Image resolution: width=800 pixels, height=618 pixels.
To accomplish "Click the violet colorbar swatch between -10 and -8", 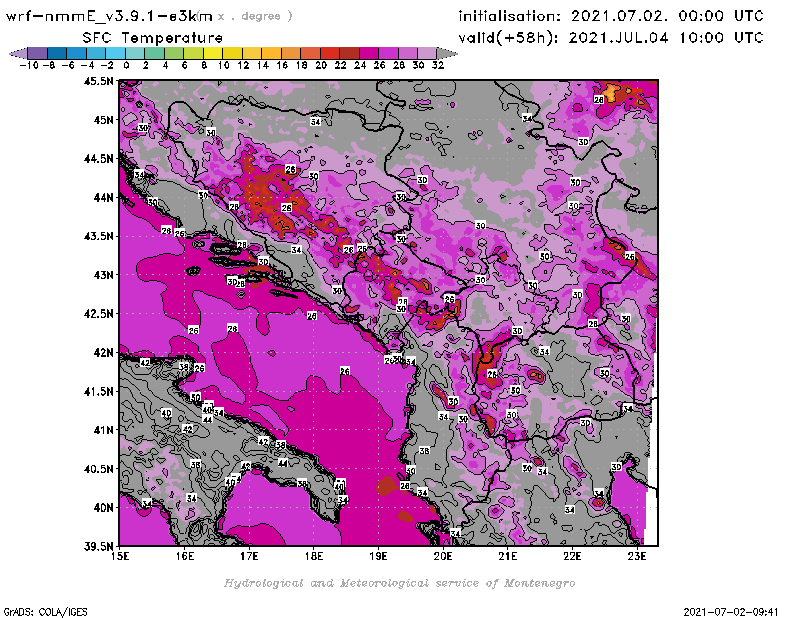I will [x=38, y=53].
